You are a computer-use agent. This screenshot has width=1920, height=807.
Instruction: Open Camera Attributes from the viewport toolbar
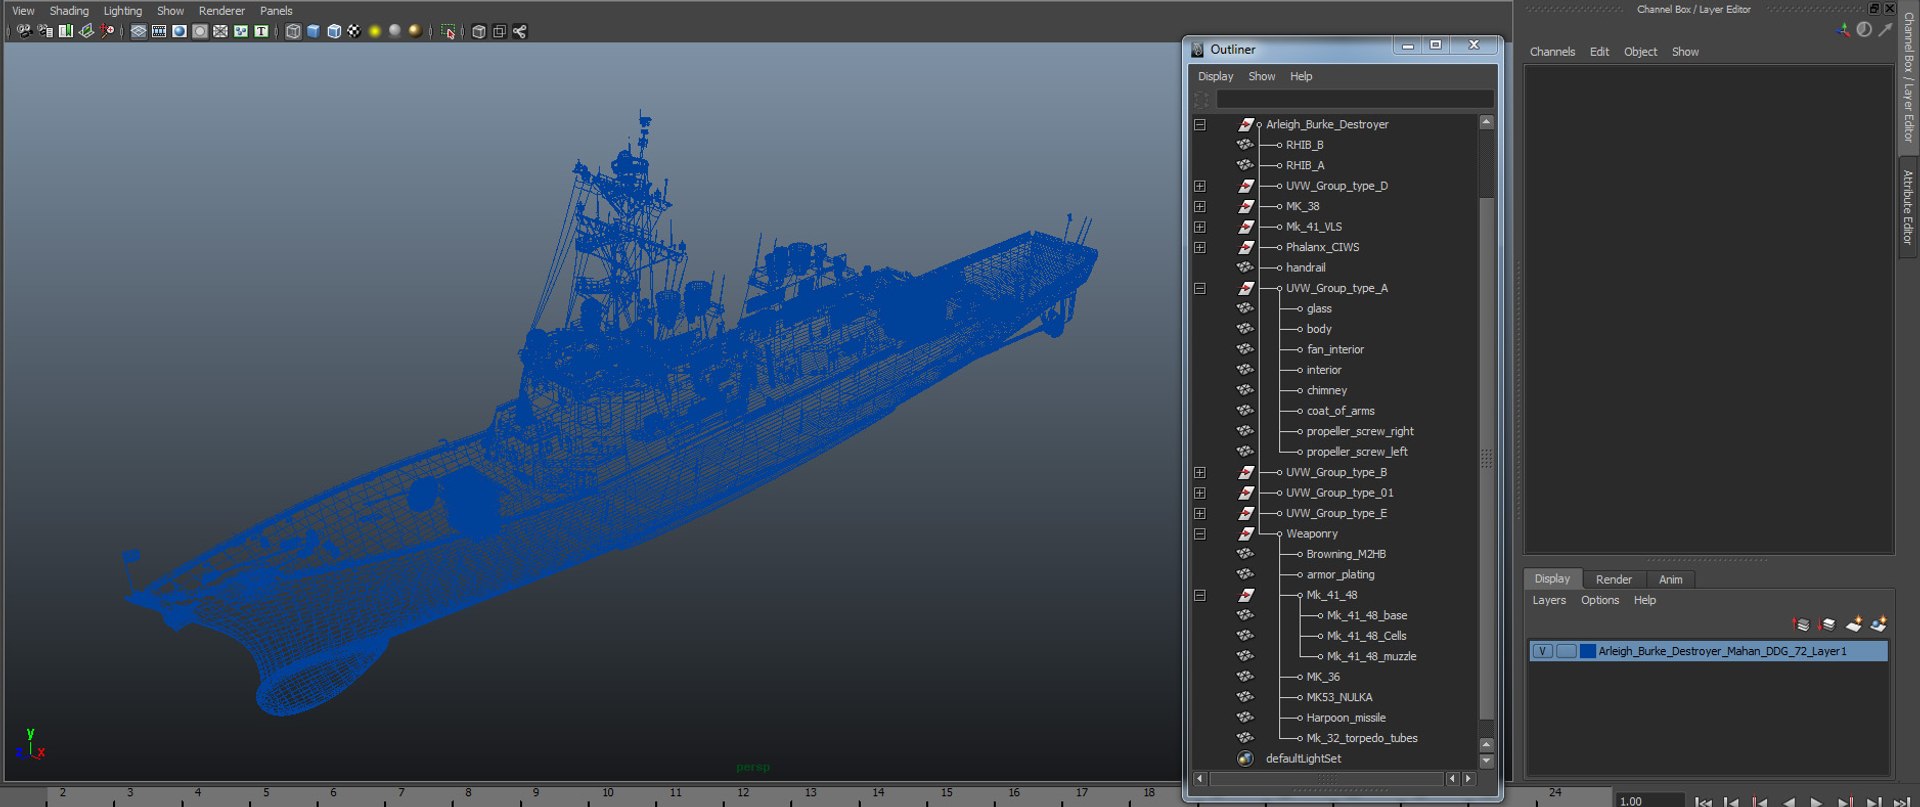(45, 31)
